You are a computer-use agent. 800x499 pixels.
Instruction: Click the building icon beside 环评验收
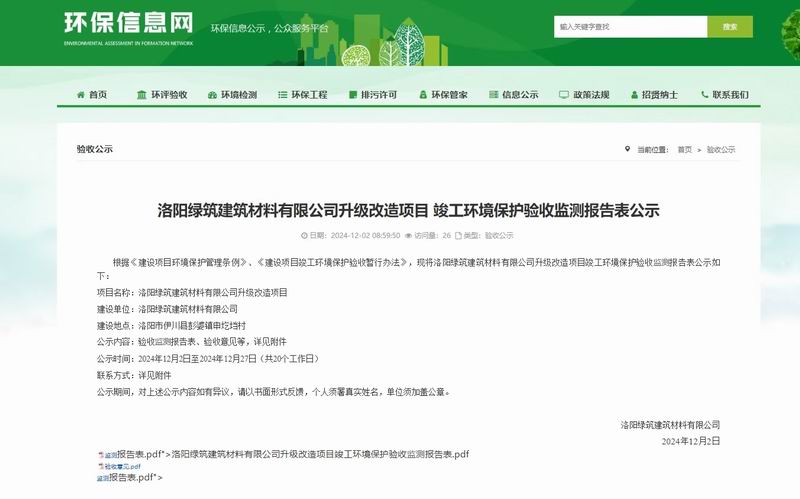(x=143, y=95)
